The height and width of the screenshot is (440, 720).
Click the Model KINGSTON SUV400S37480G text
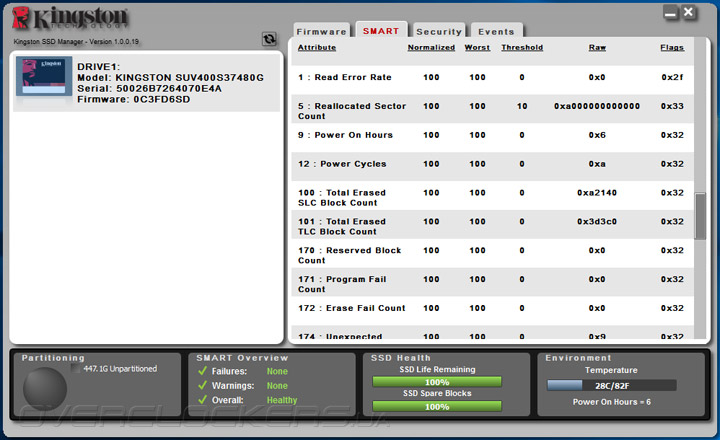pos(170,78)
